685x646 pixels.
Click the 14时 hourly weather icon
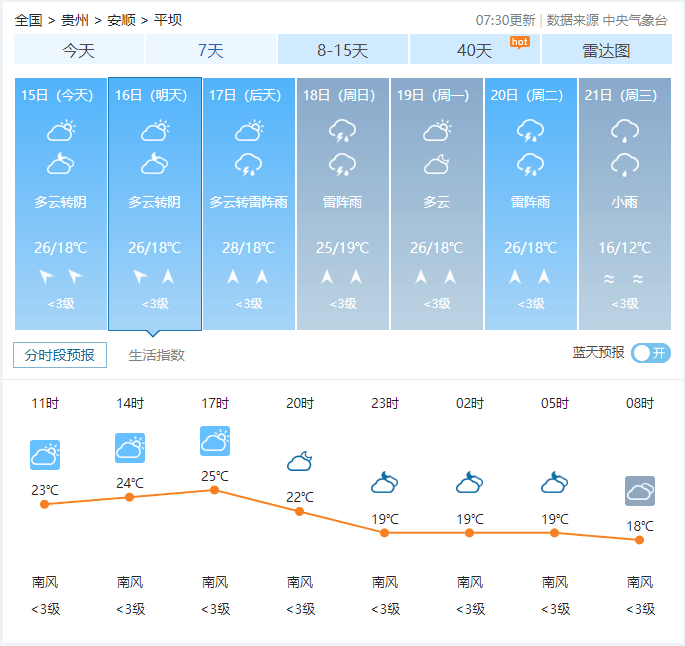click(x=130, y=448)
